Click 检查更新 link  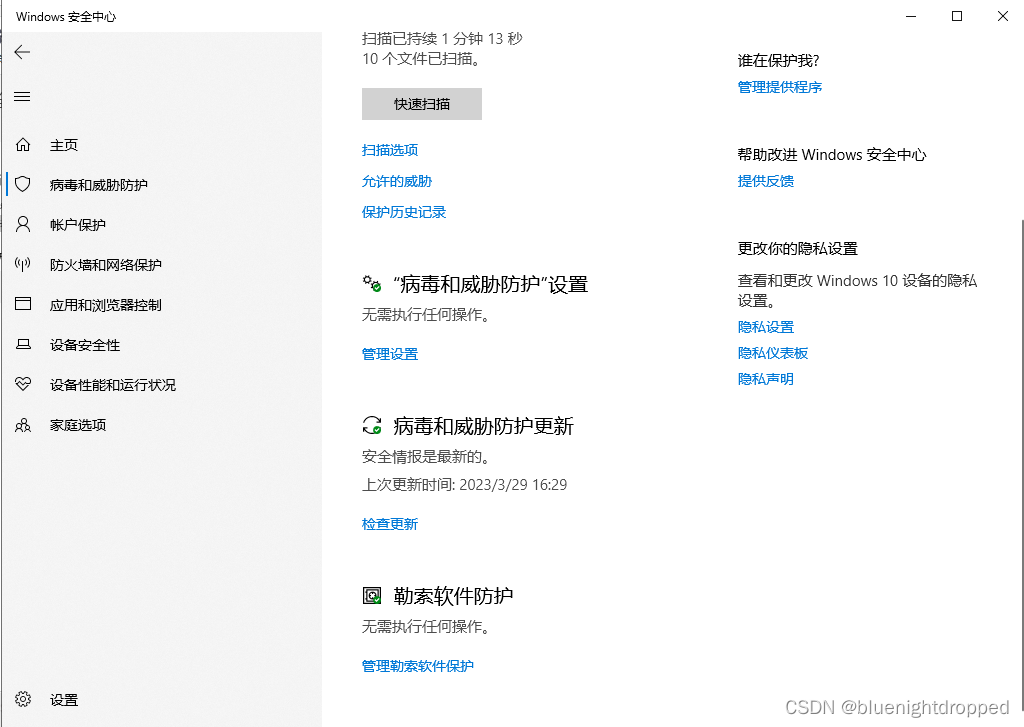click(390, 524)
